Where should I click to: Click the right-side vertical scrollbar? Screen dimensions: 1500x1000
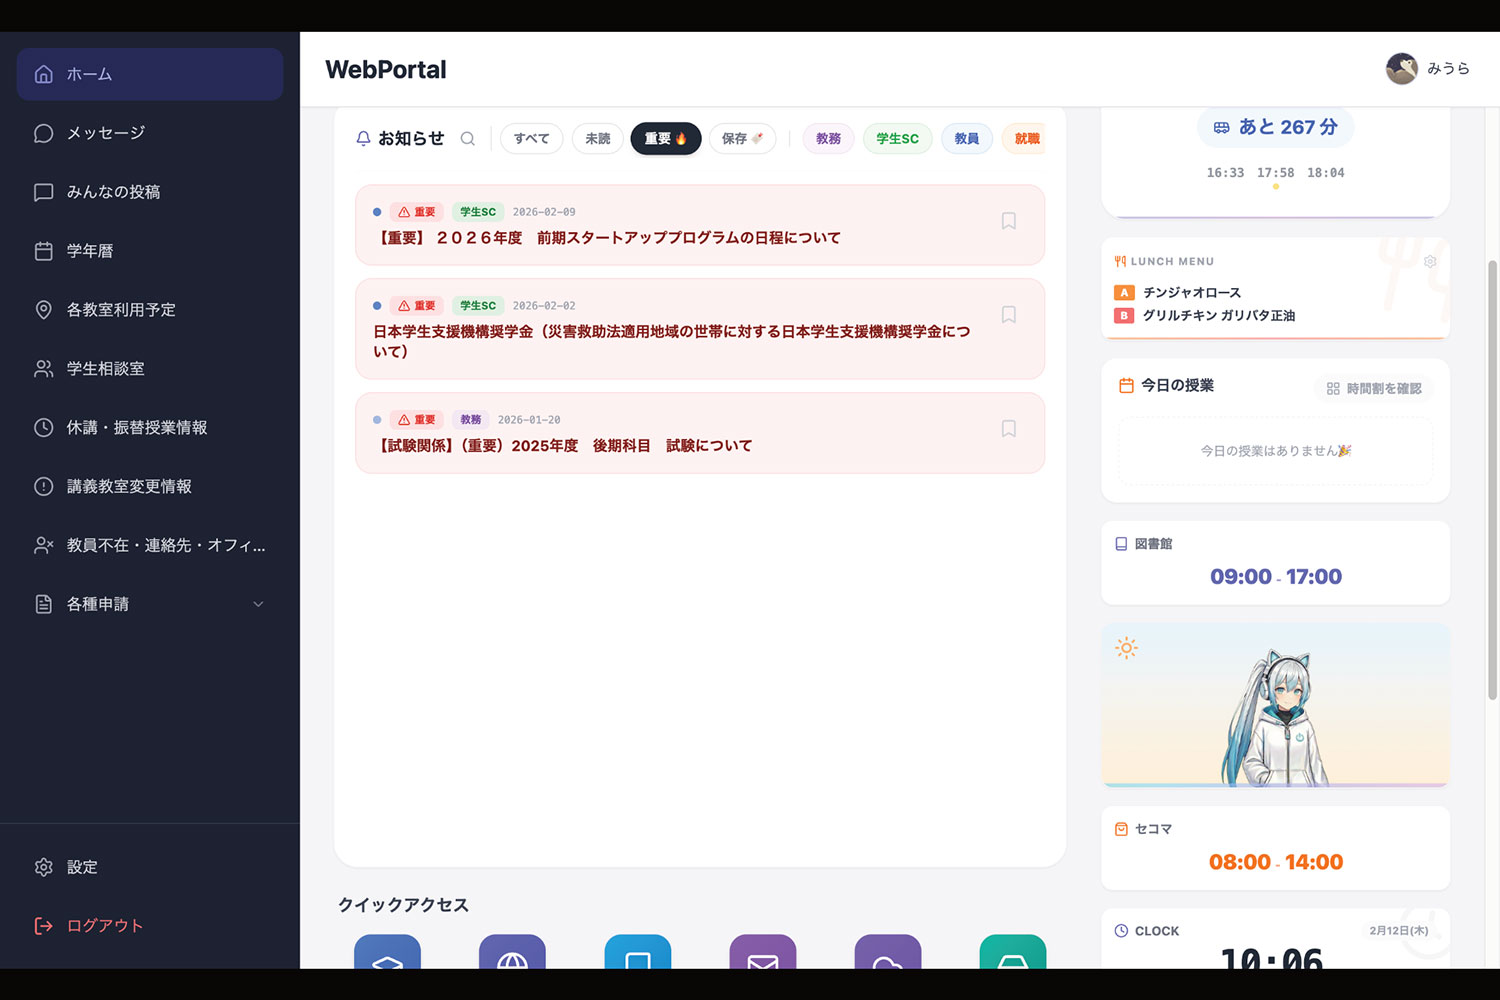pos(1492,480)
